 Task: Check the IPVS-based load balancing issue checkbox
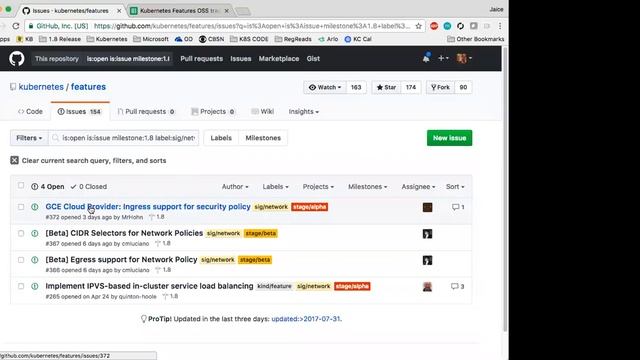(x=21, y=286)
